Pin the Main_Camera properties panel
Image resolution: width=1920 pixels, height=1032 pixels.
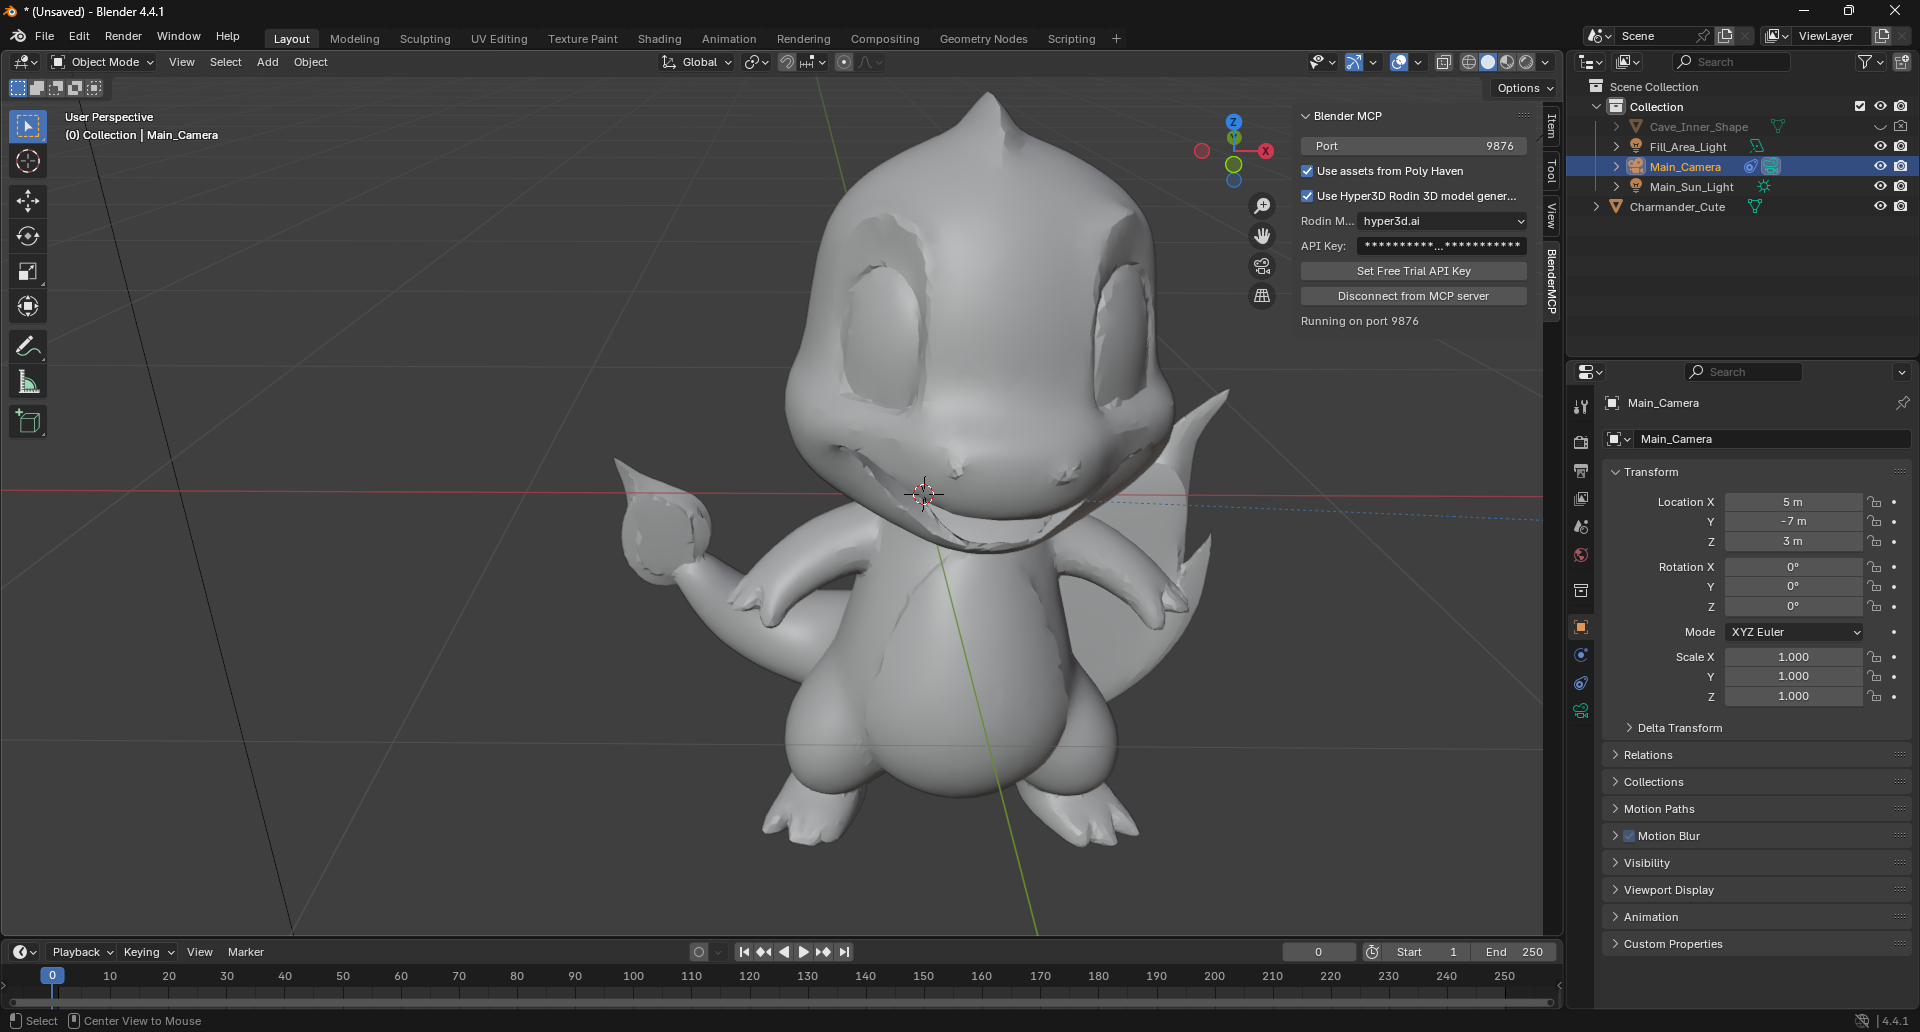(1902, 403)
